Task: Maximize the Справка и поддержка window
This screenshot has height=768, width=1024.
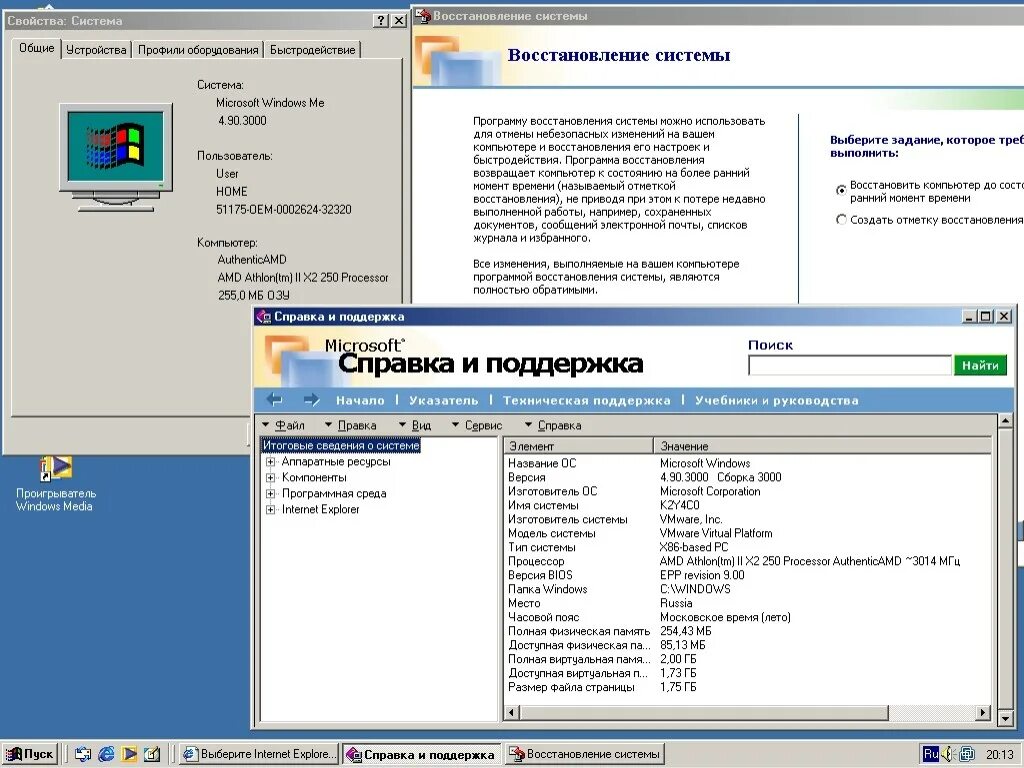Action: tap(985, 317)
